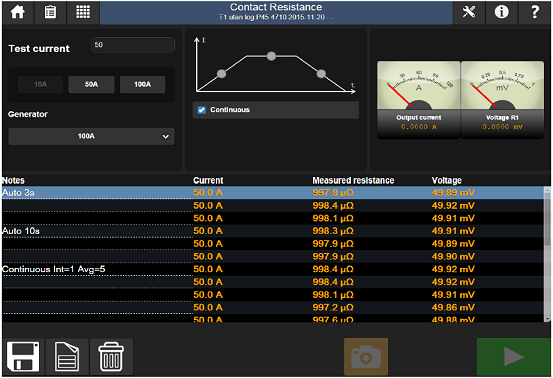Toggle the Continuous checkbox
Screen dimensions: 553x378
click(202, 110)
